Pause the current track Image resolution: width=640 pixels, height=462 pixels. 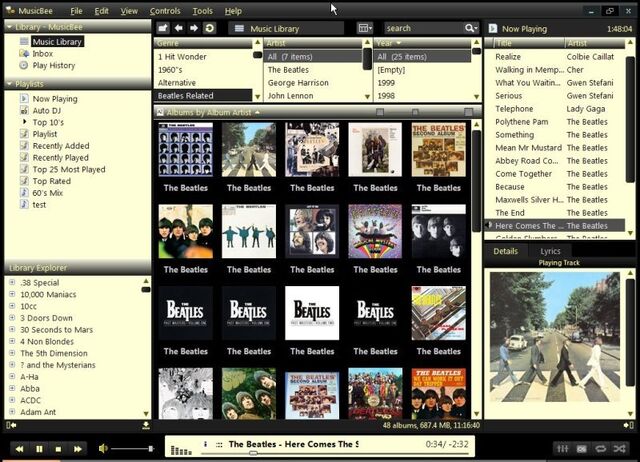tap(39, 449)
